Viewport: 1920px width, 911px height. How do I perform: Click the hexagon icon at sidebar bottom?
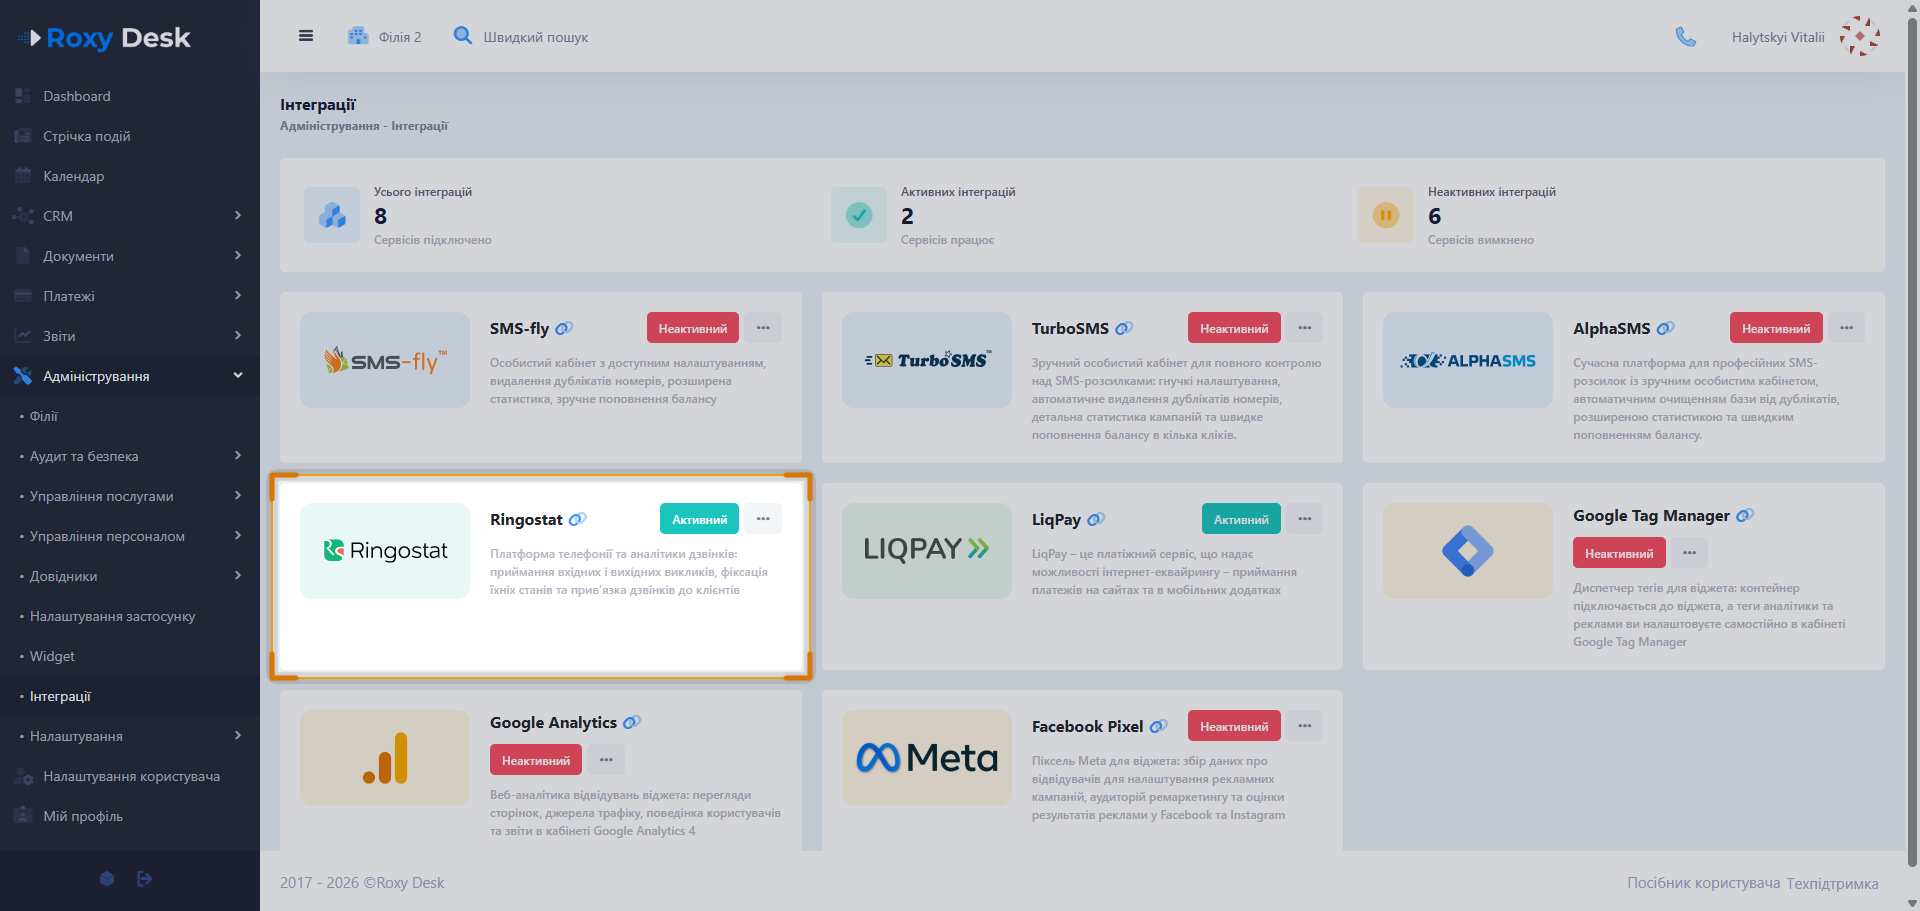pos(107,879)
